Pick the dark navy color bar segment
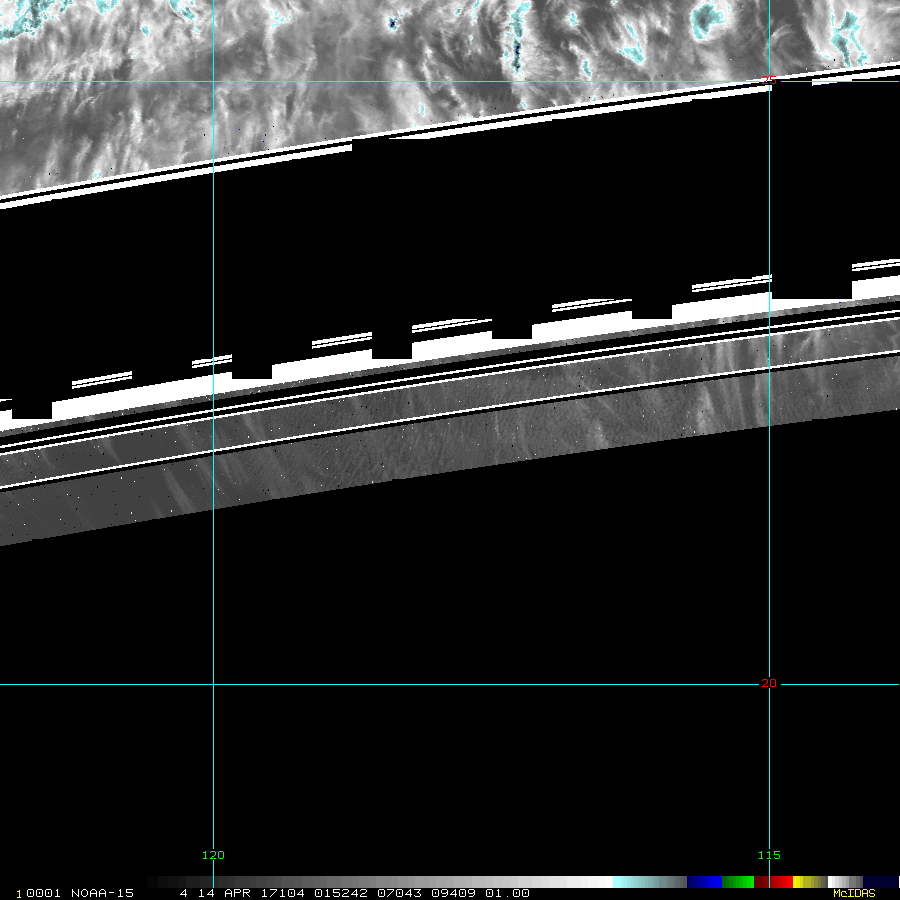Viewport: 900px width, 900px height. coord(881,882)
